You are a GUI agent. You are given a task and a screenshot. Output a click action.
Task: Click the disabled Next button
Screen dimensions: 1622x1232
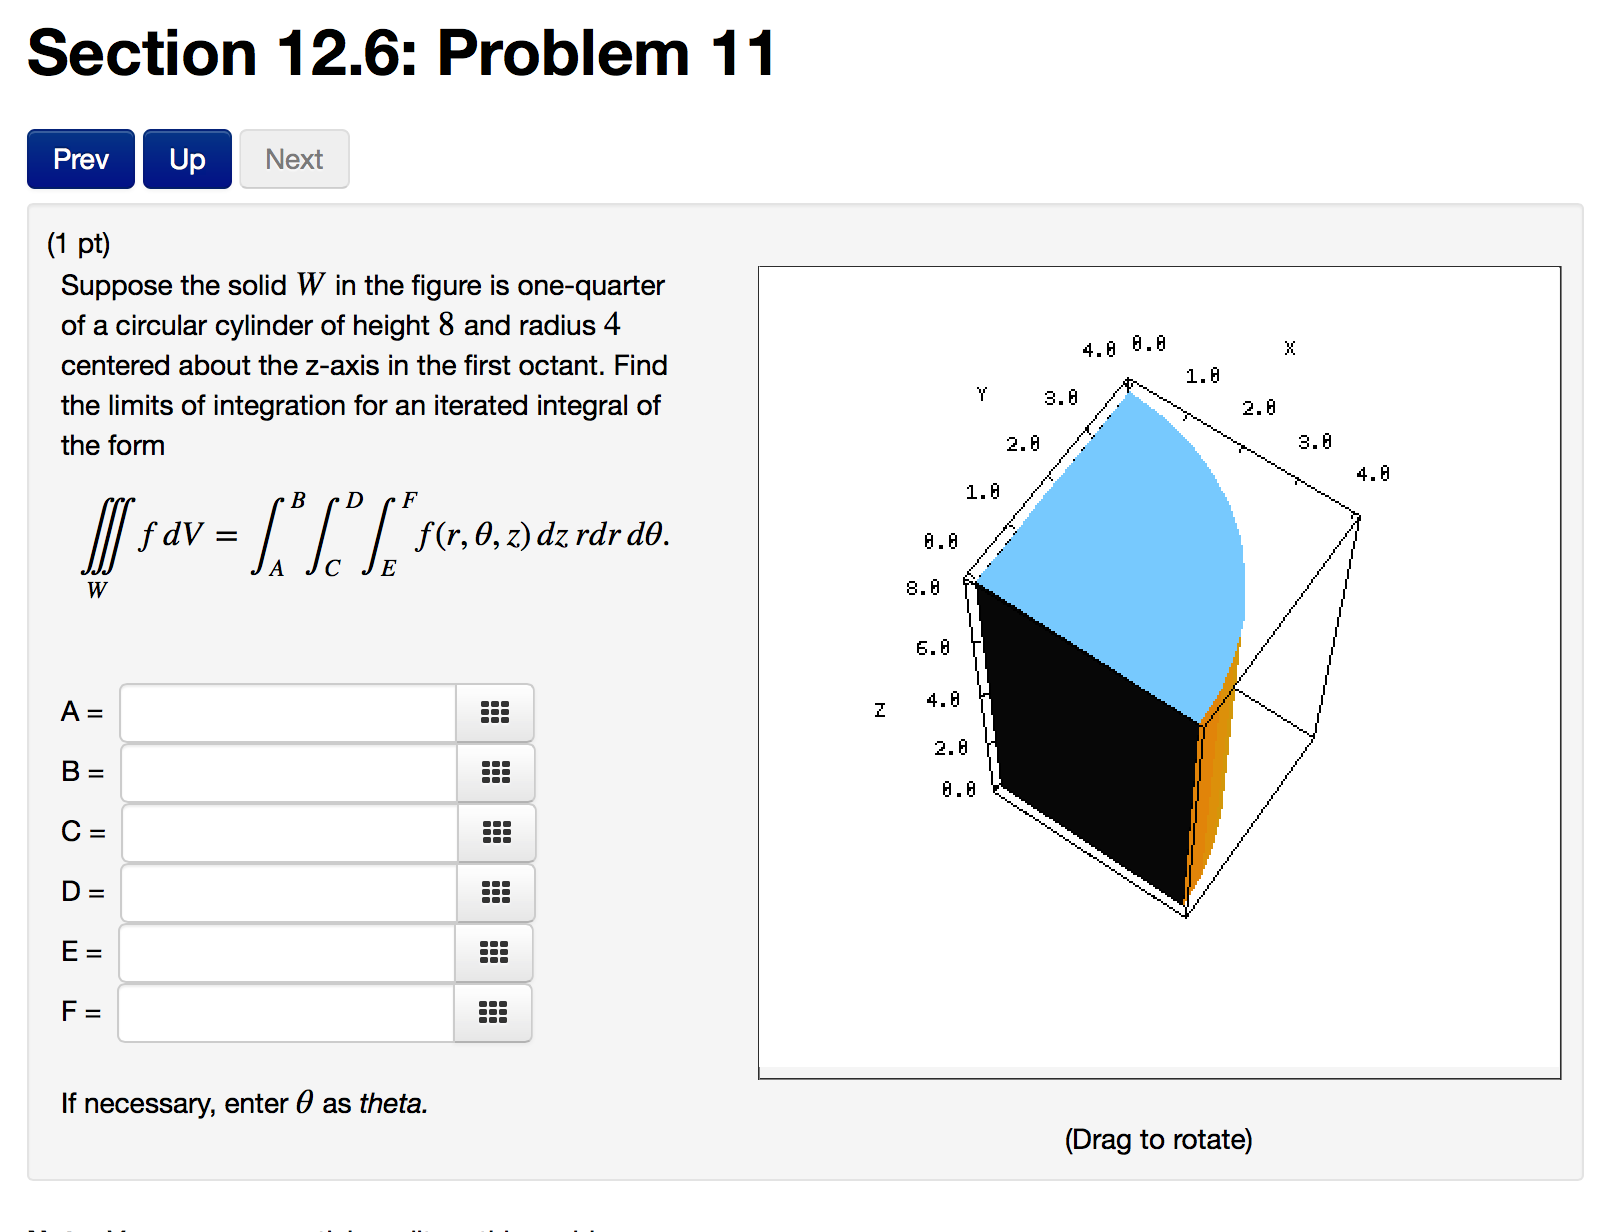pos(293,158)
